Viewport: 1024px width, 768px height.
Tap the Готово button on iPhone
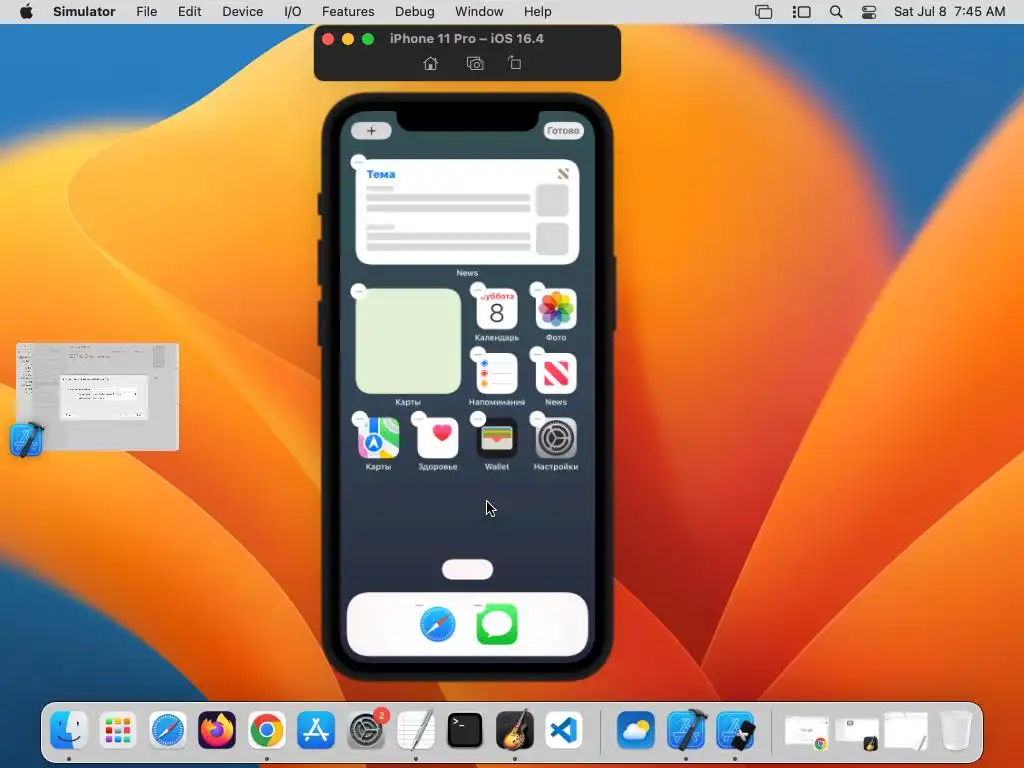point(563,131)
